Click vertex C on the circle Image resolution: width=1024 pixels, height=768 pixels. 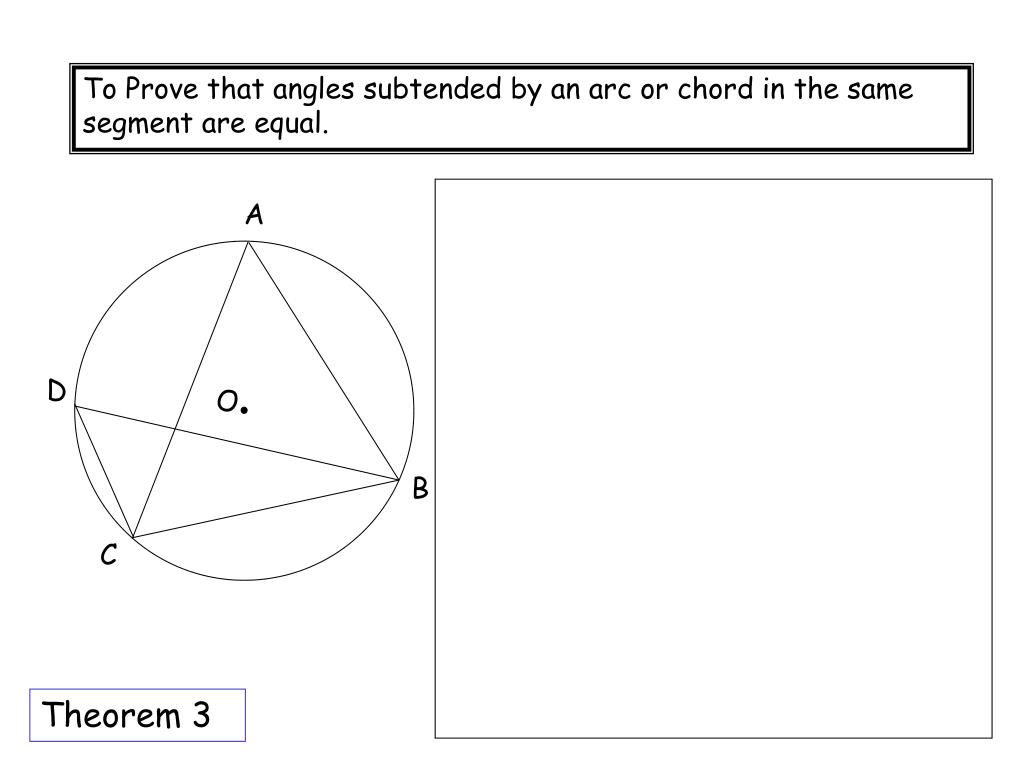pos(133,537)
